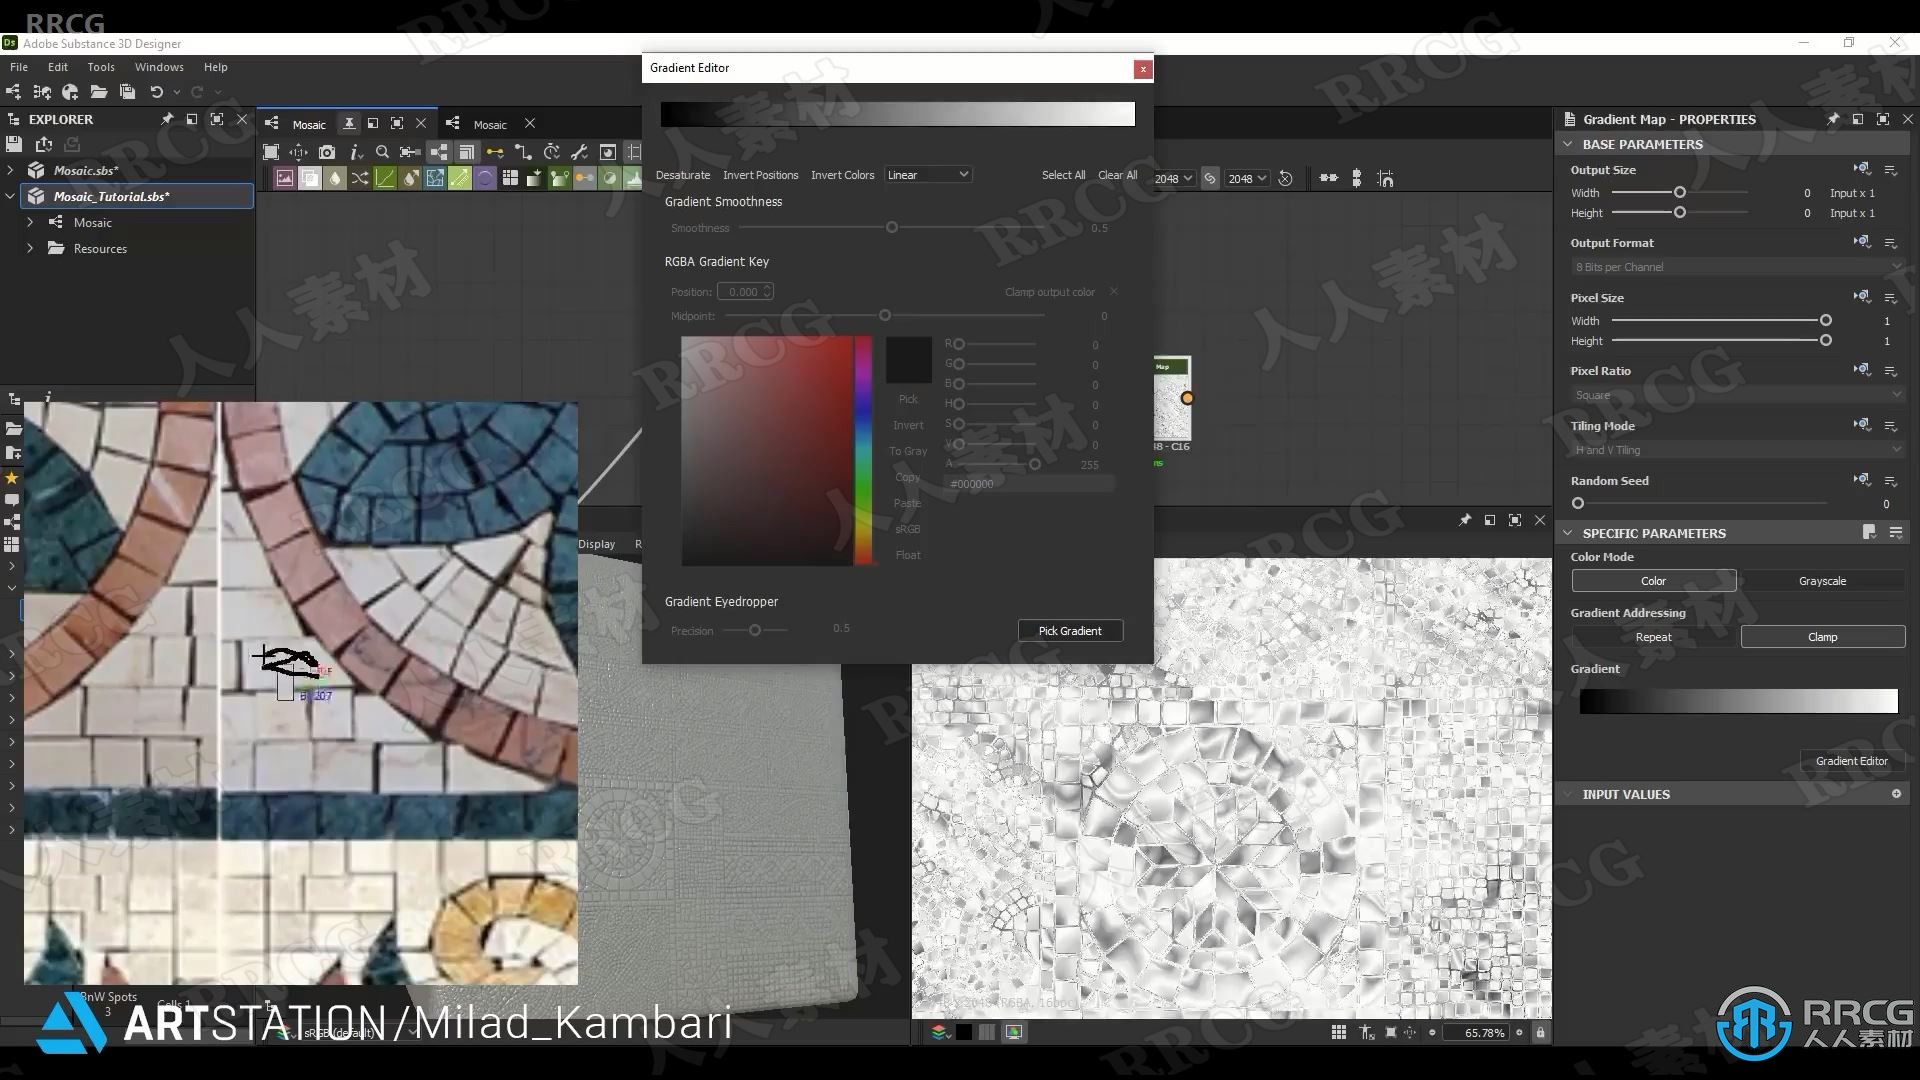Select the Invert Positions option in gradient
This screenshot has height=1080, width=1920.
click(x=761, y=174)
